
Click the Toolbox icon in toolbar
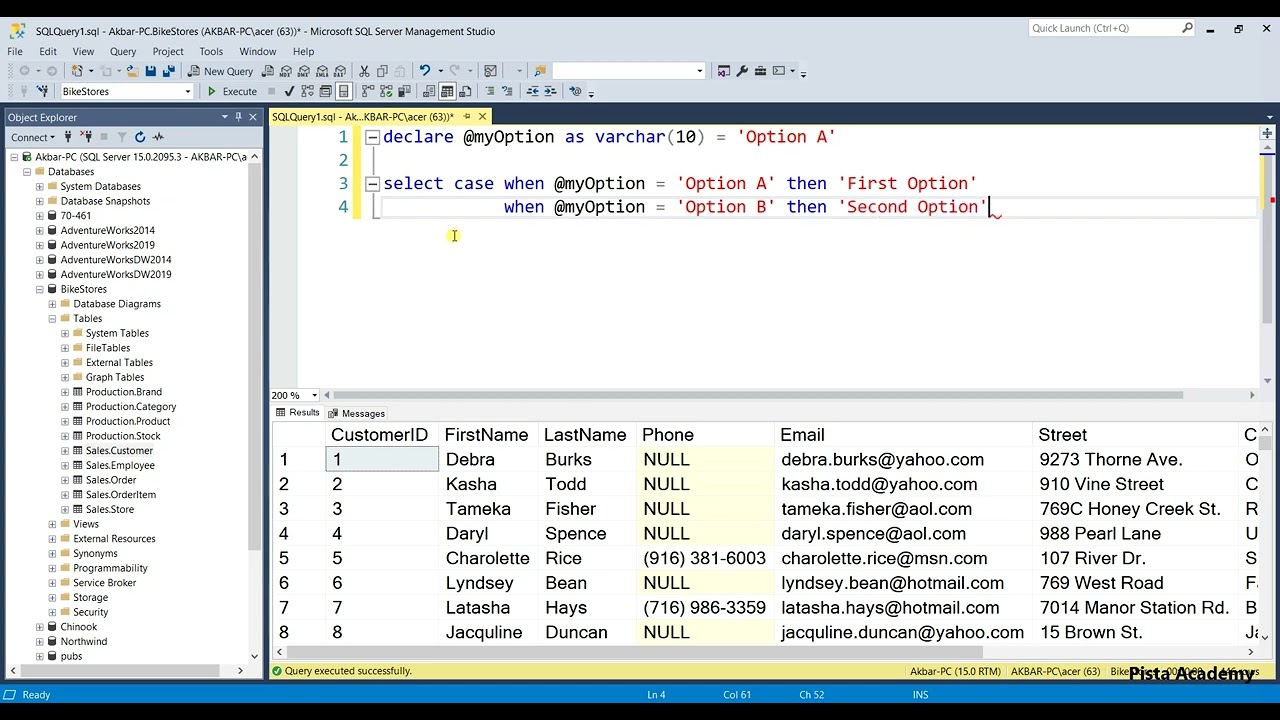[x=760, y=71]
